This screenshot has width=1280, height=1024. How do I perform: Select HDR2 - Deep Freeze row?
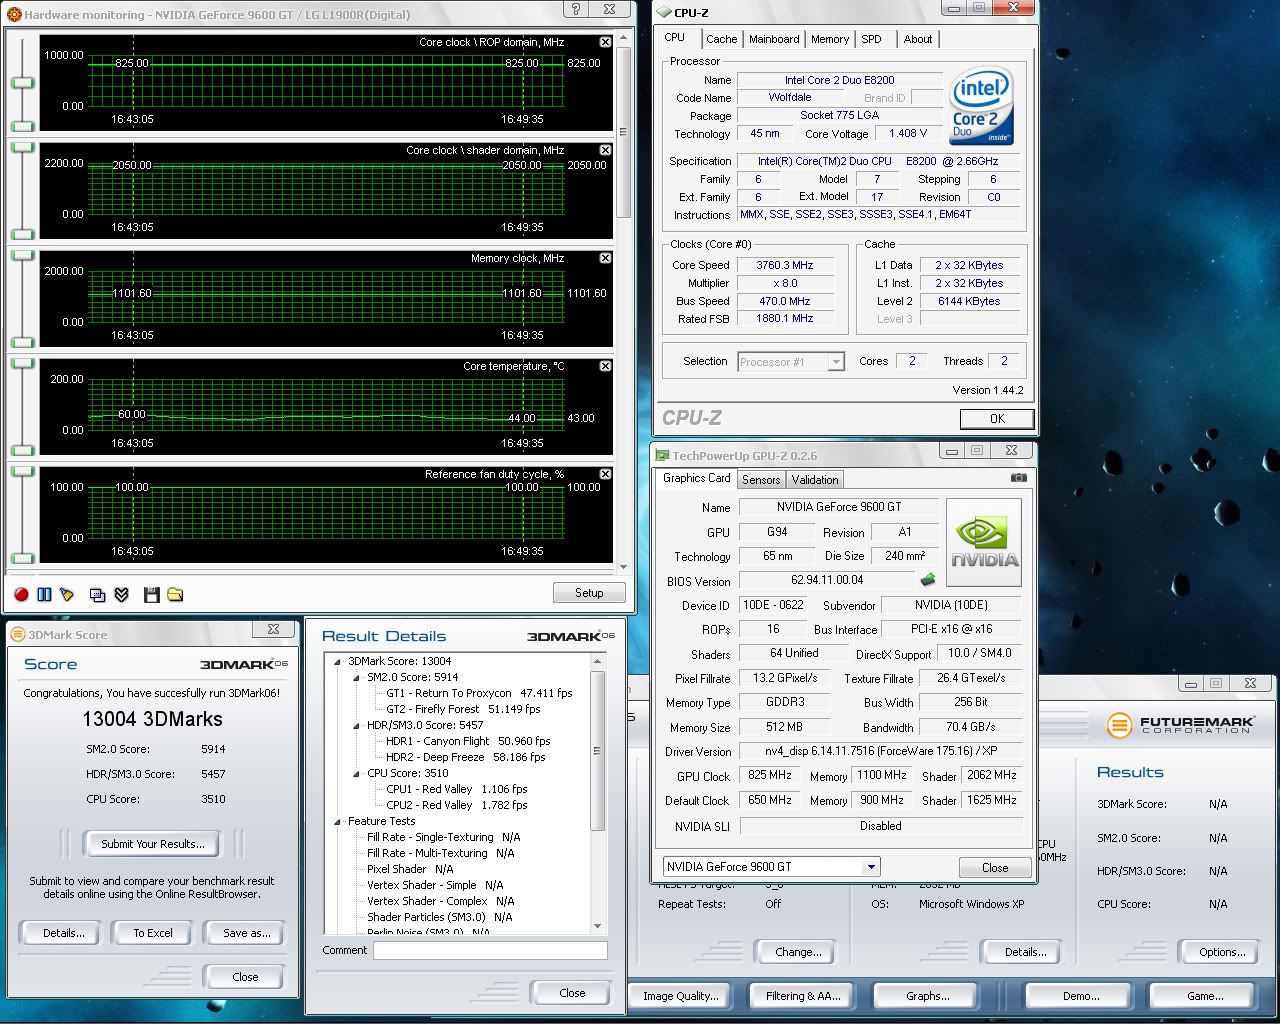point(466,757)
